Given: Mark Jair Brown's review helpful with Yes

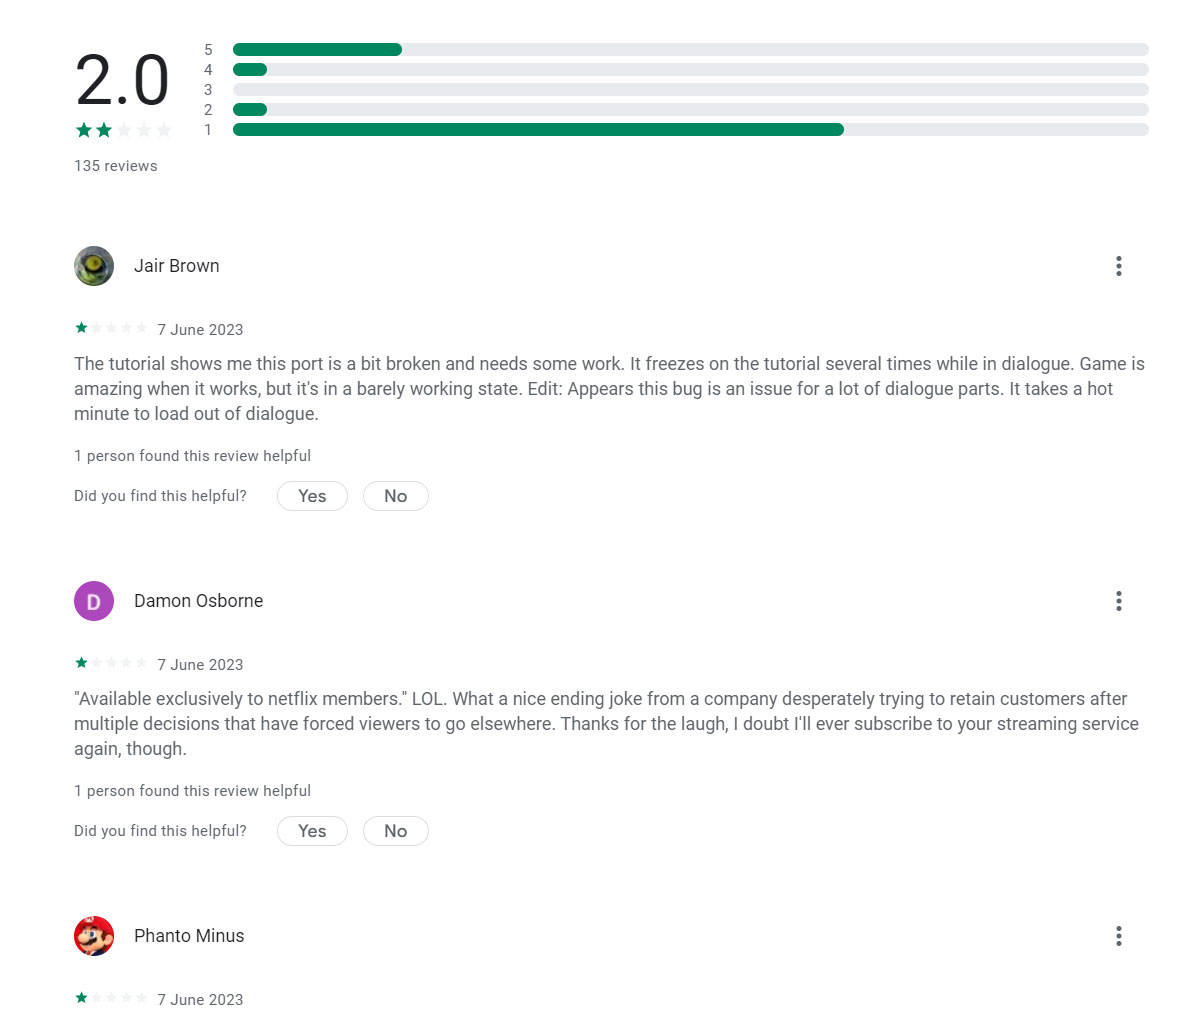Looking at the screenshot, I should [x=312, y=496].
